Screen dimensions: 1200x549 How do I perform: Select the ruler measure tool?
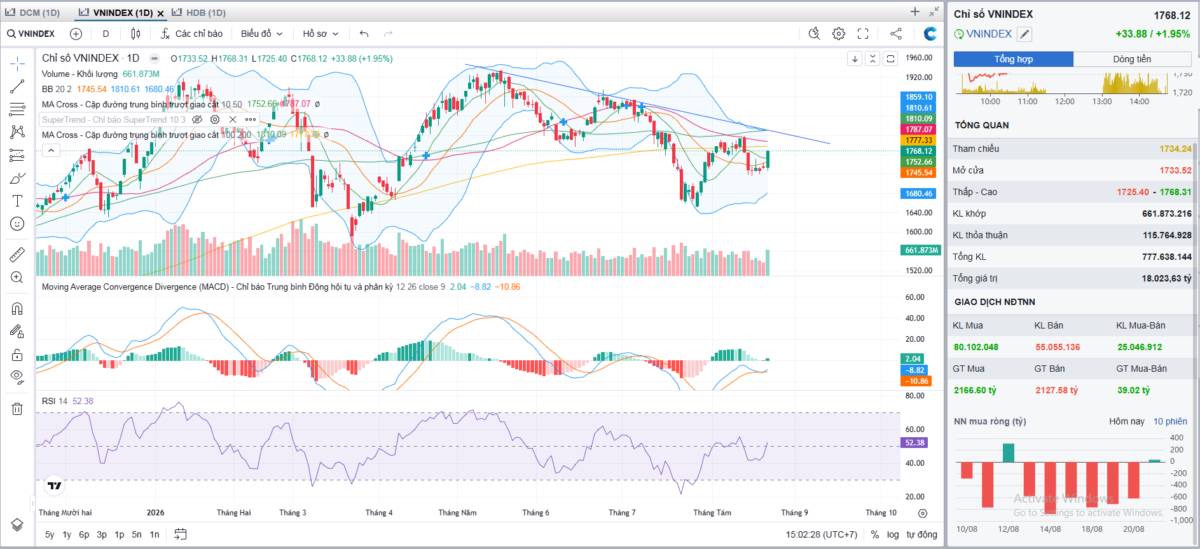click(17, 254)
